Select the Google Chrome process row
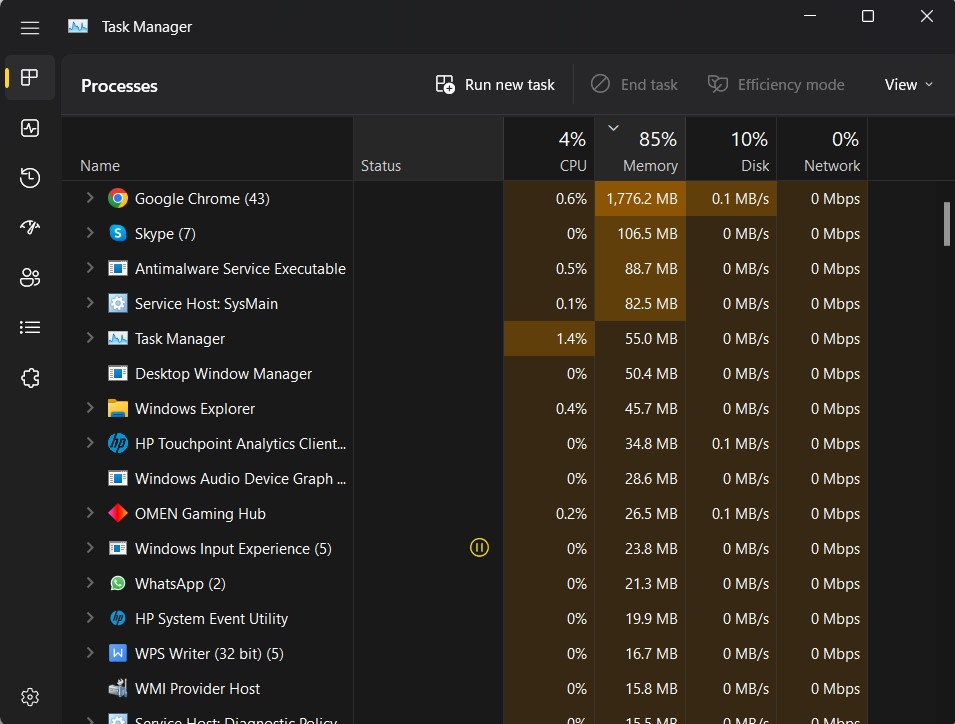Screen dimensions: 955x724 [x=200, y=198]
